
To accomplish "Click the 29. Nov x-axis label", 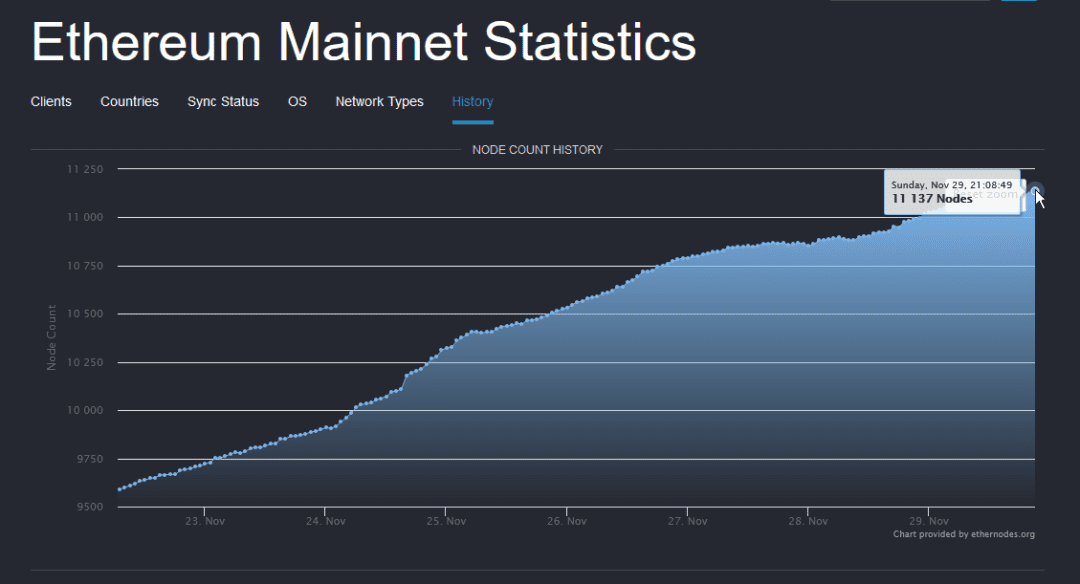I will [928, 521].
